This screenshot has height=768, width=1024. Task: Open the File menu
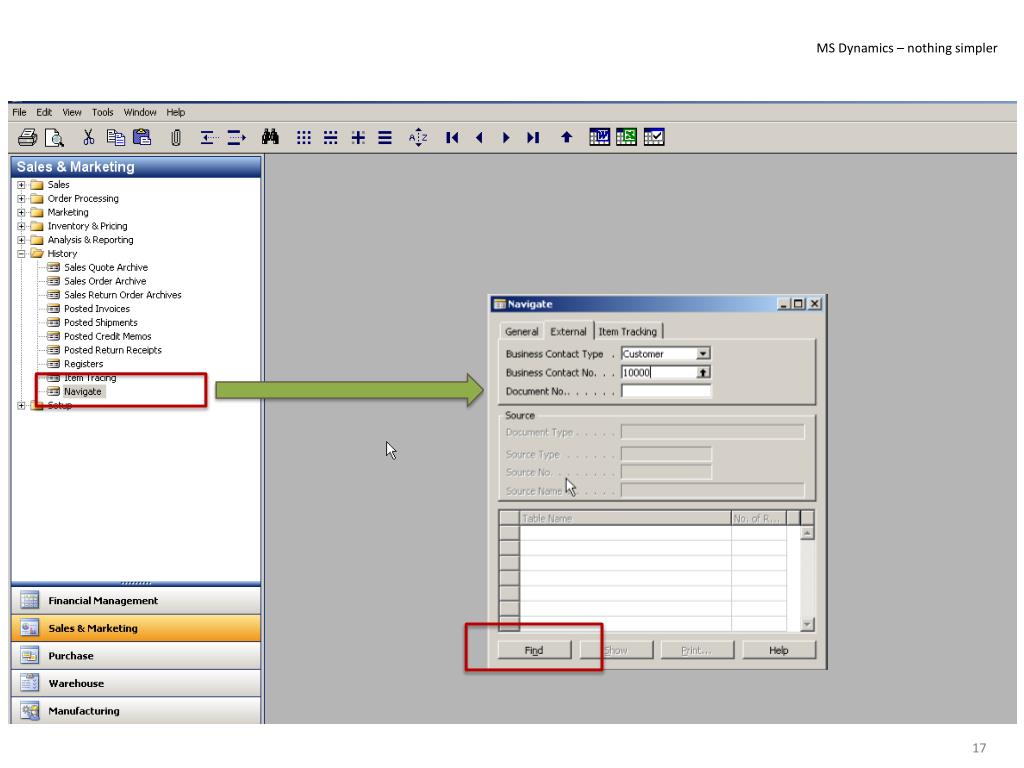point(20,112)
